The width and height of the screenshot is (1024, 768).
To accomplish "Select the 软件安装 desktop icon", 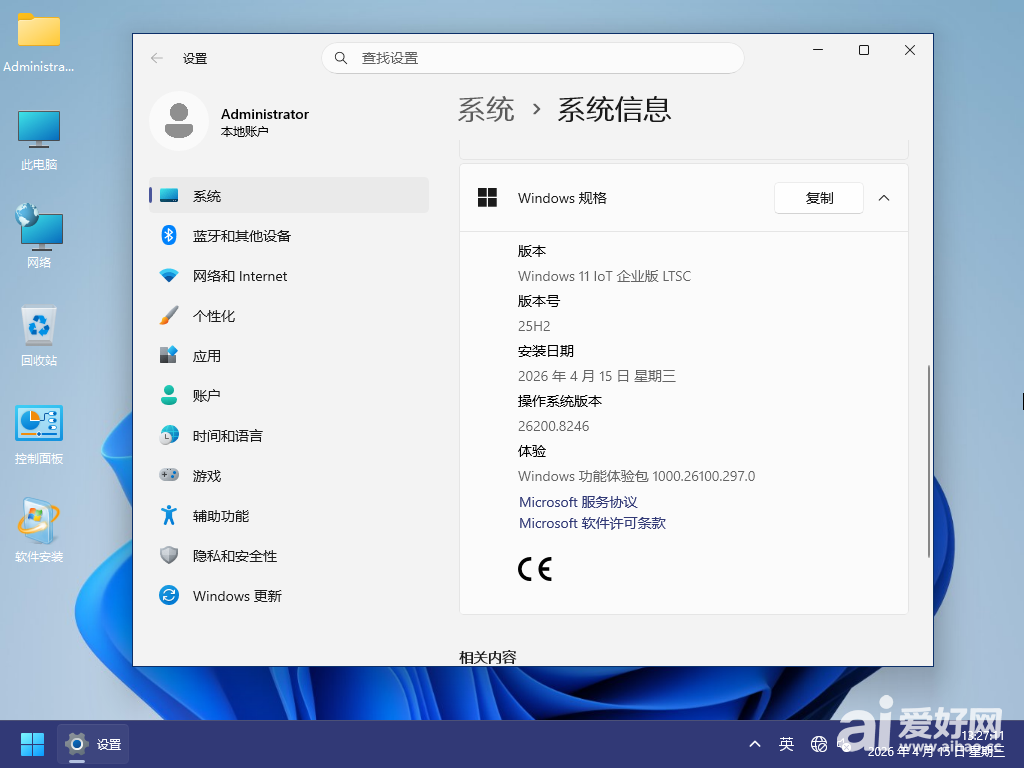I will 39,531.
